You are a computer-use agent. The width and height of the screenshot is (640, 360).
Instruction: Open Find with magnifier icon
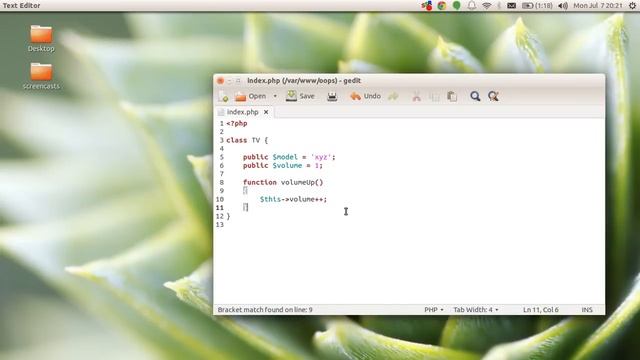(x=475, y=96)
